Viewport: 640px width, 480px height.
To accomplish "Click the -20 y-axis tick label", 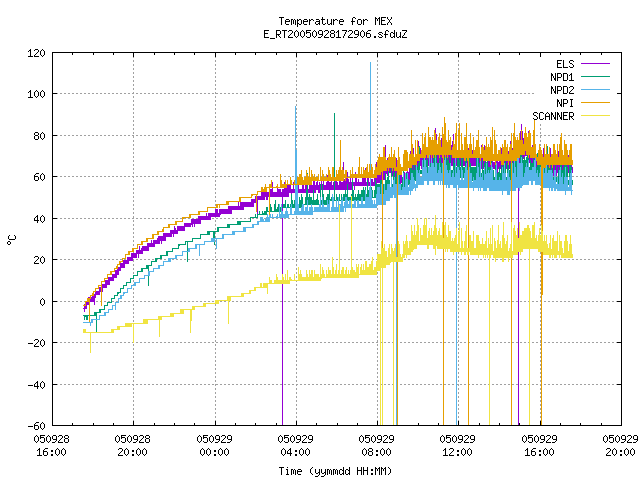I will click(36, 343).
